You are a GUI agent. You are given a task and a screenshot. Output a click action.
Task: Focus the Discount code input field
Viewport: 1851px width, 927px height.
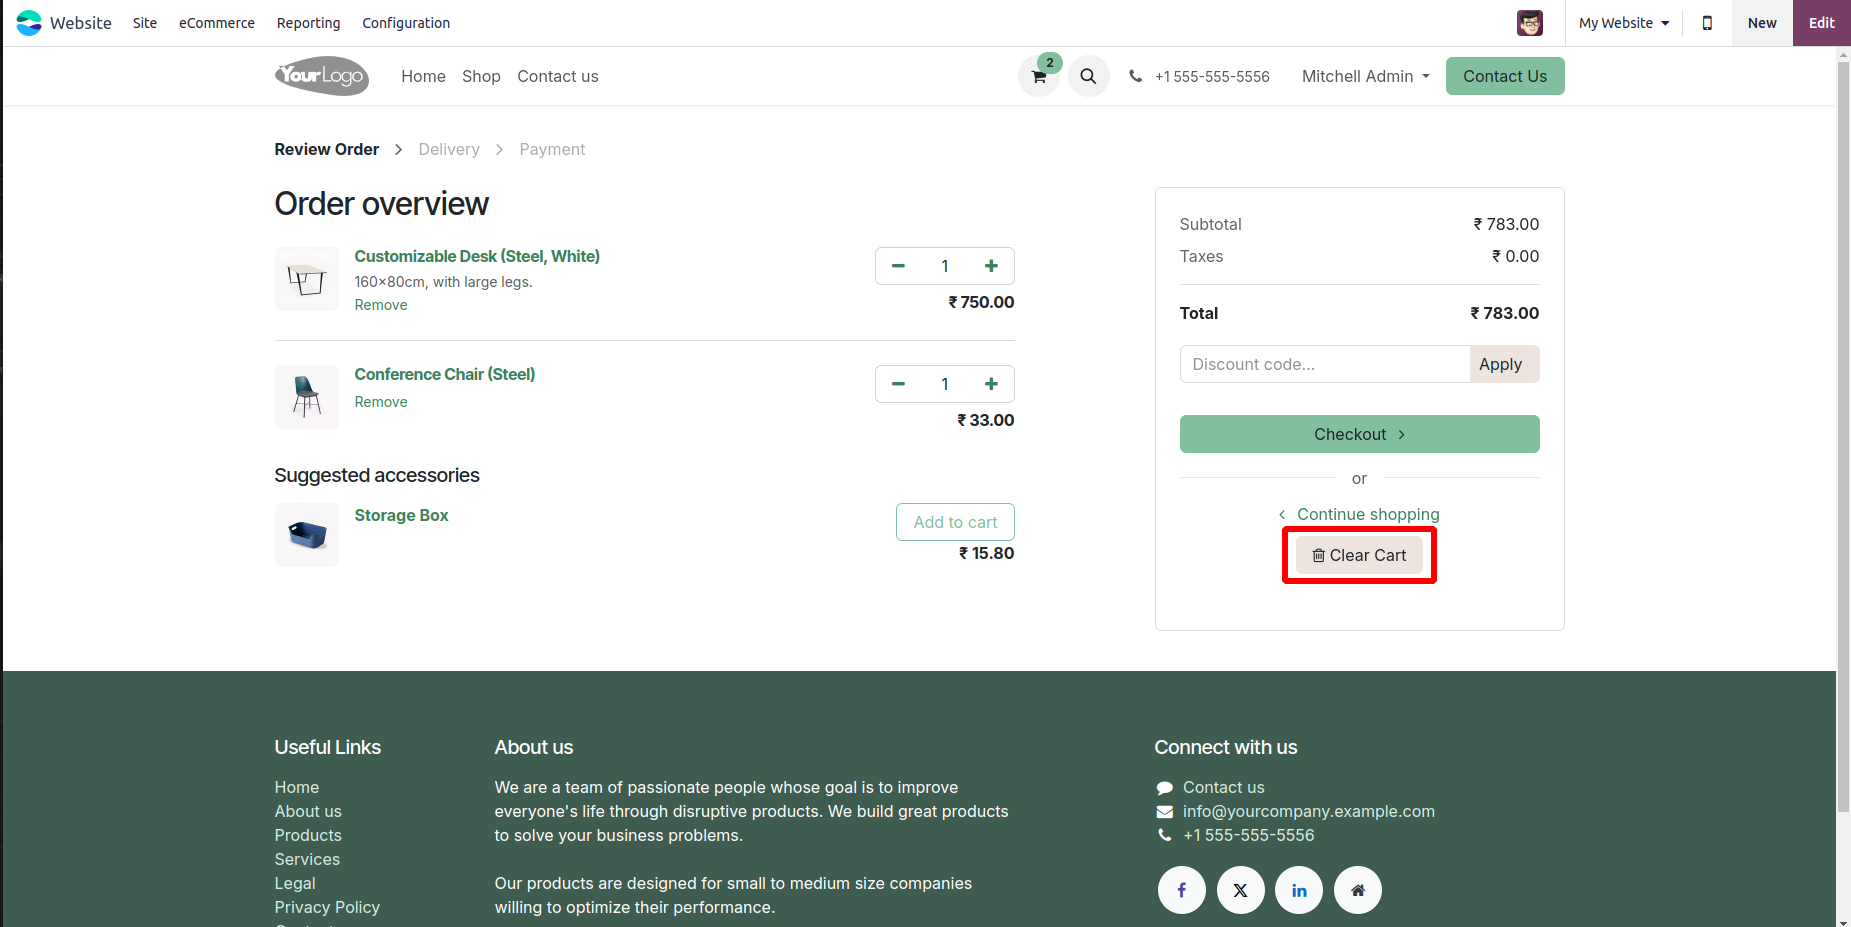tap(1324, 364)
